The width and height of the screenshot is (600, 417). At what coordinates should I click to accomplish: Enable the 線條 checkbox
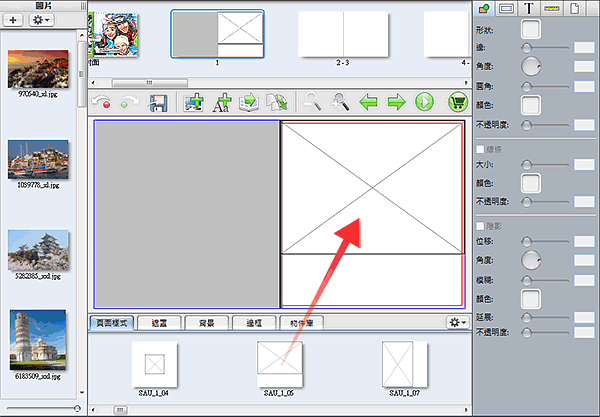click(x=480, y=149)
